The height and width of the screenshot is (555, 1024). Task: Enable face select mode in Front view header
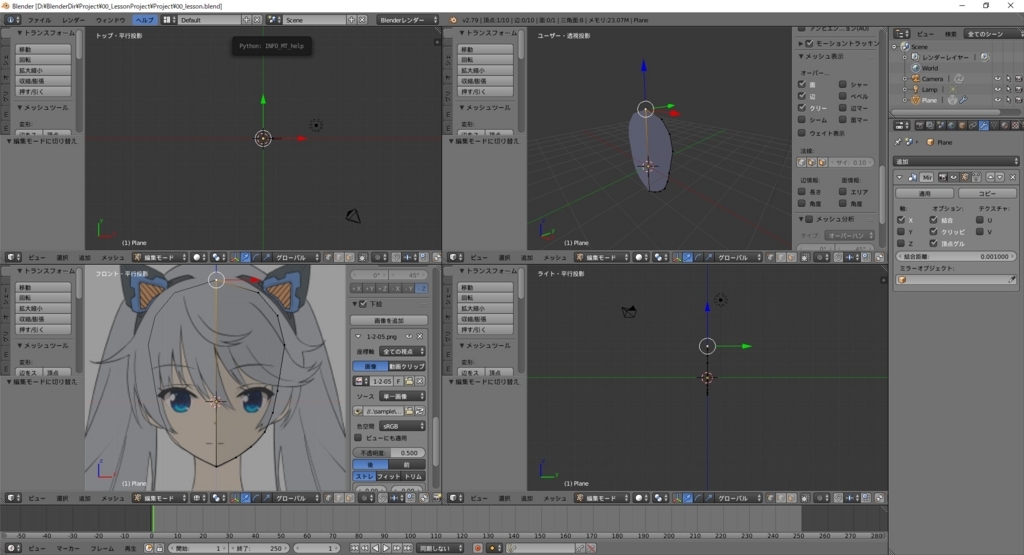pyautogui.click(x=349, y=498)
